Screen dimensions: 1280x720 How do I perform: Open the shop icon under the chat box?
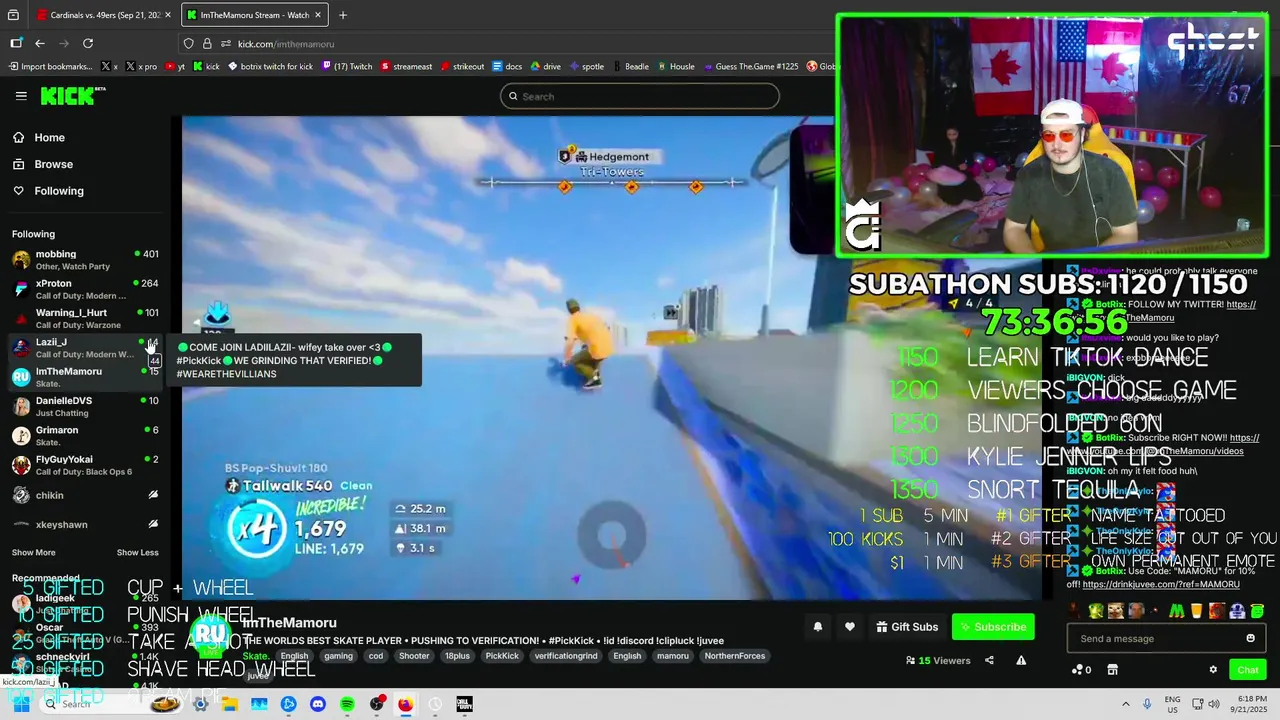pyautogui.click(x=1112, y=670)
